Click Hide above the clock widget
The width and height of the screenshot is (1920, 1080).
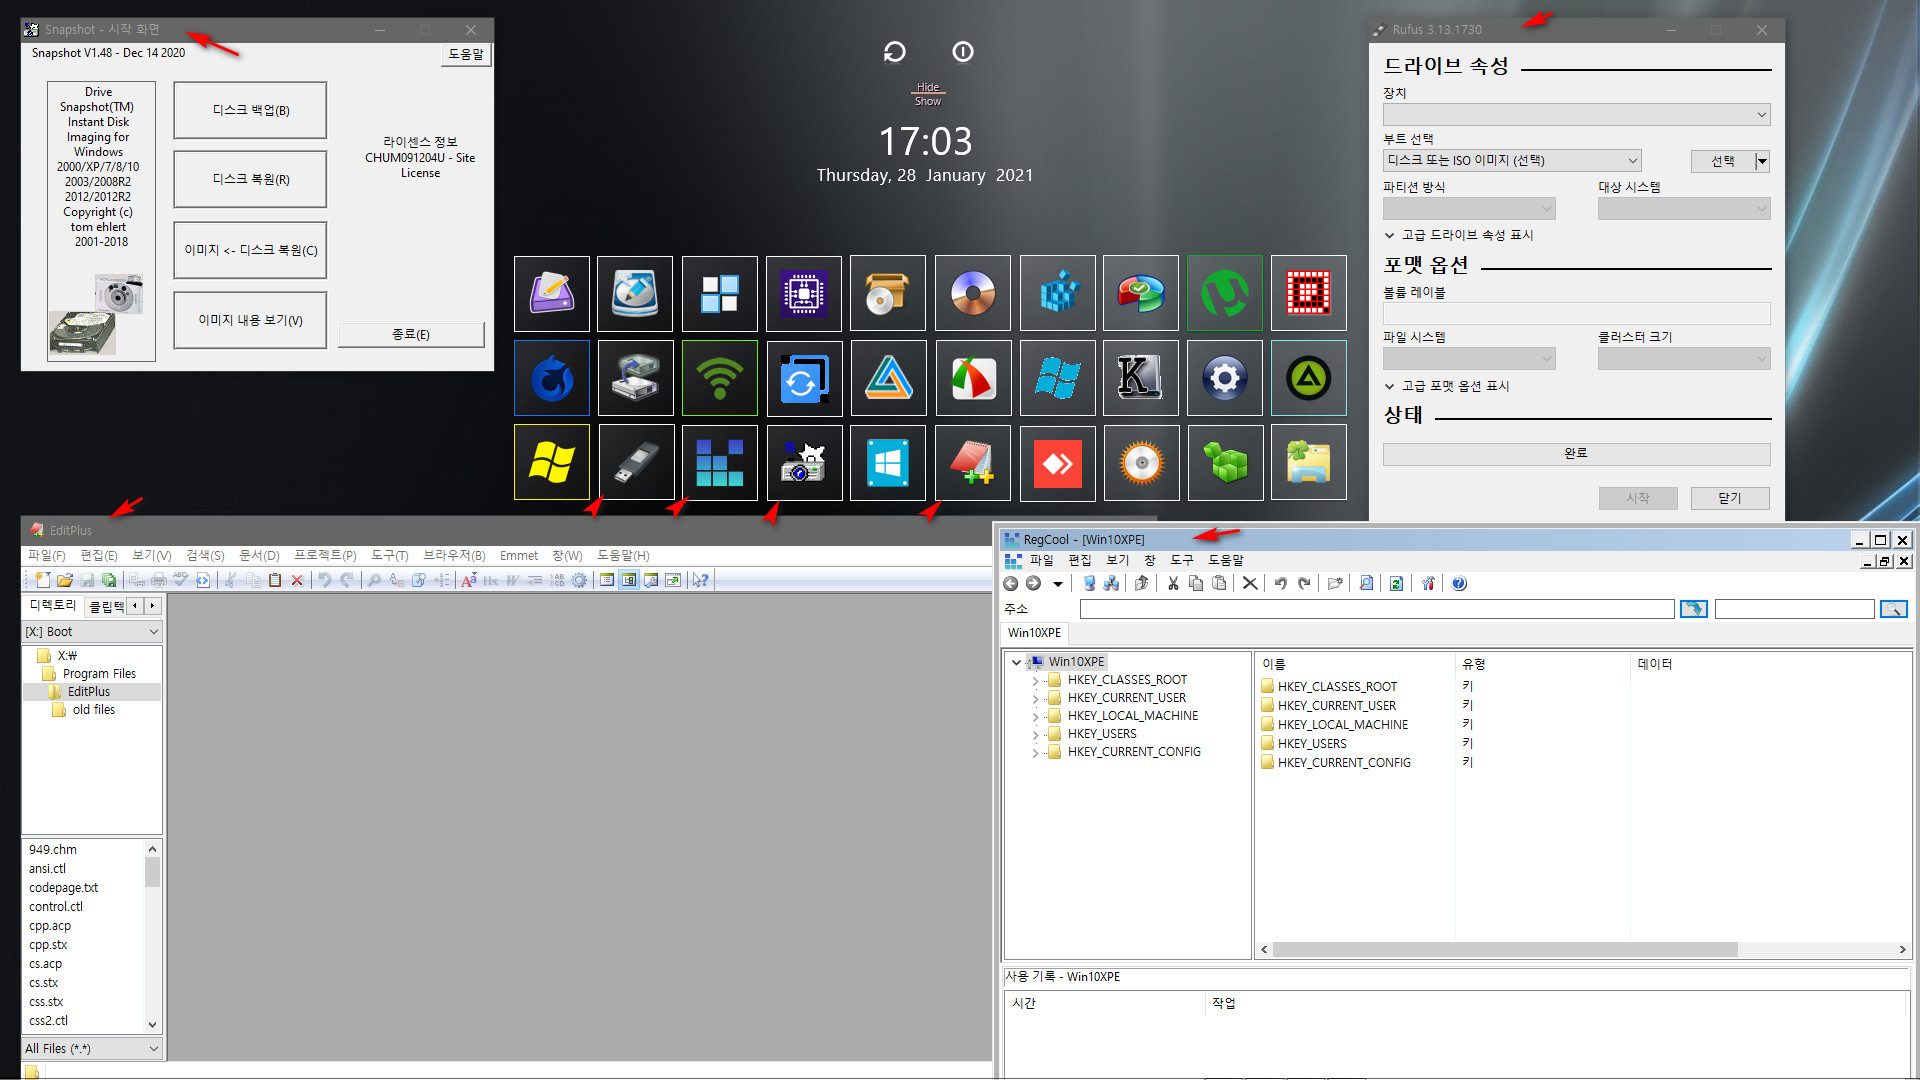[x=928, y=88]
